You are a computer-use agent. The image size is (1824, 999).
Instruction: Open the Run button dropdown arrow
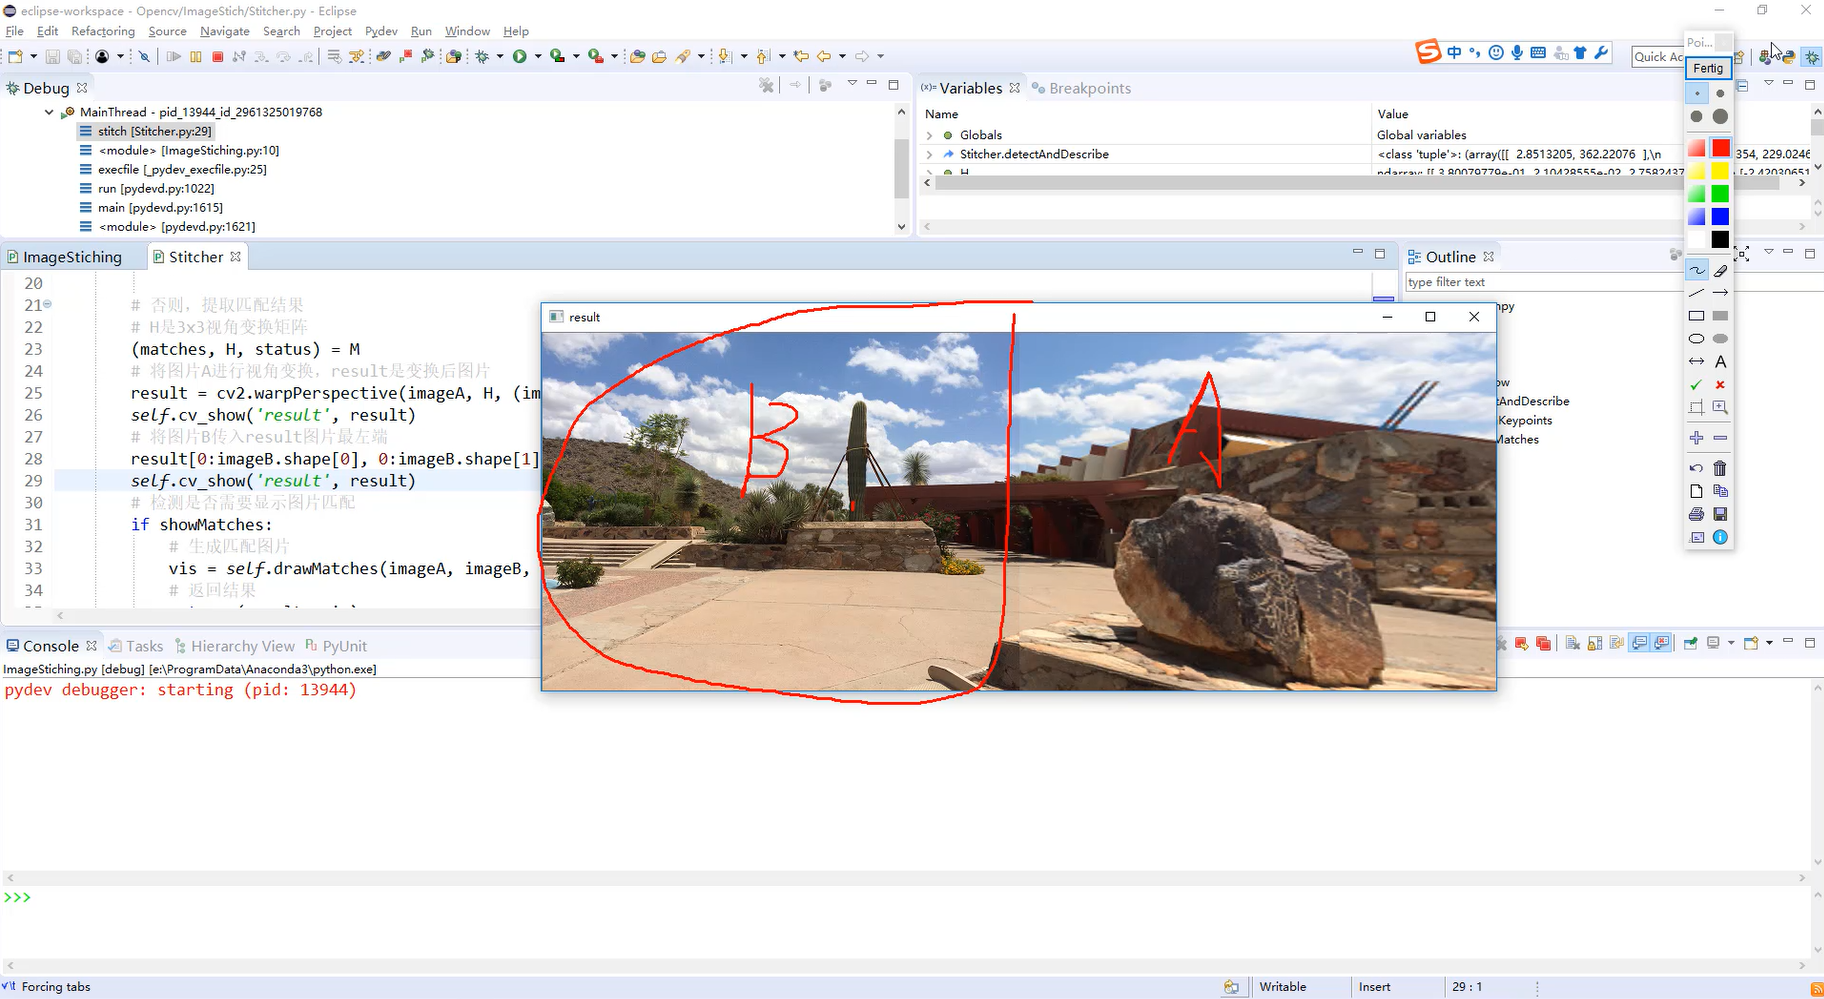coord(538,57)
